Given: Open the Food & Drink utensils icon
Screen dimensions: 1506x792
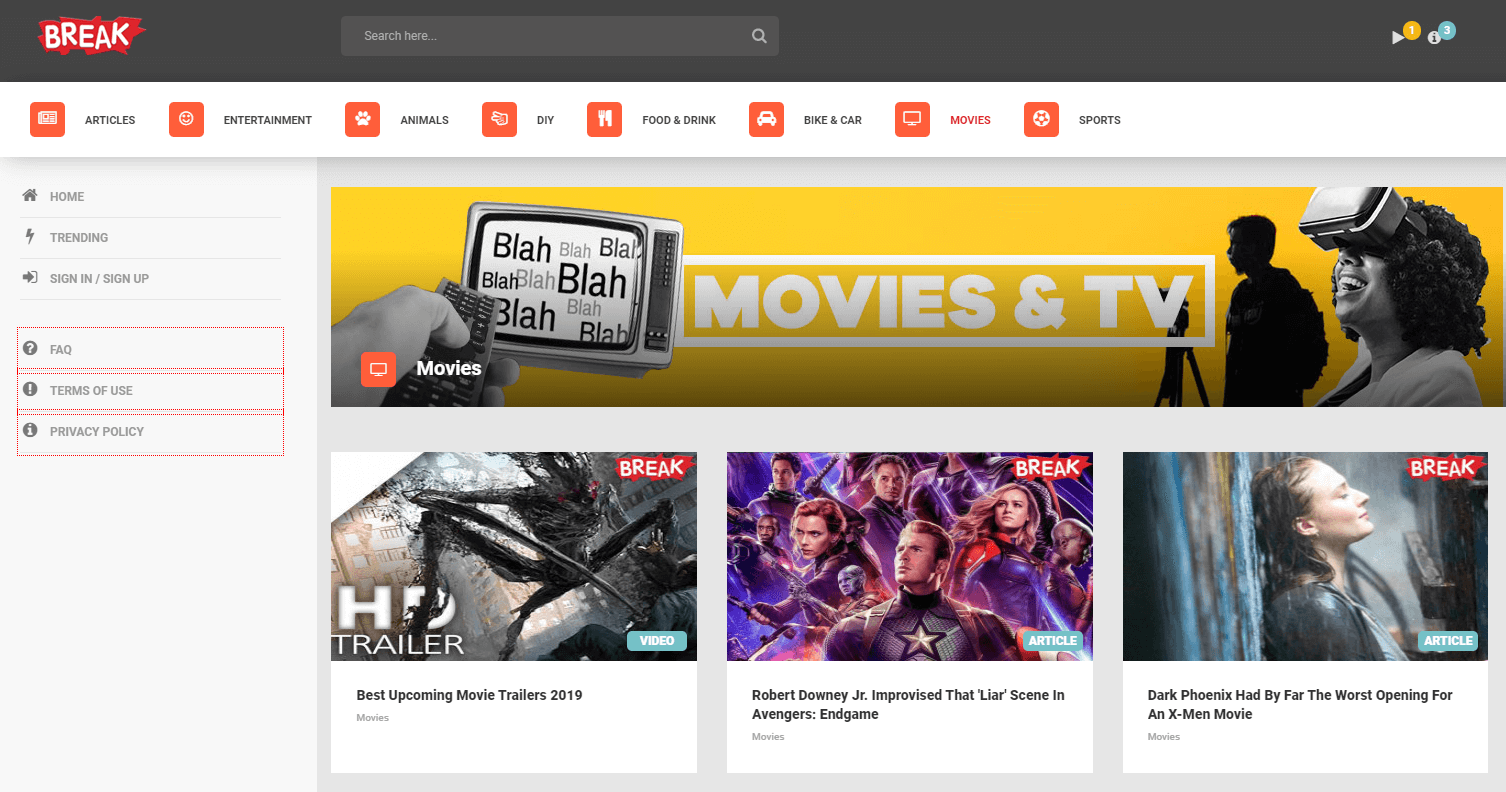Looking at the screenshot, I should pyautogui.click(x=604, y=119).
